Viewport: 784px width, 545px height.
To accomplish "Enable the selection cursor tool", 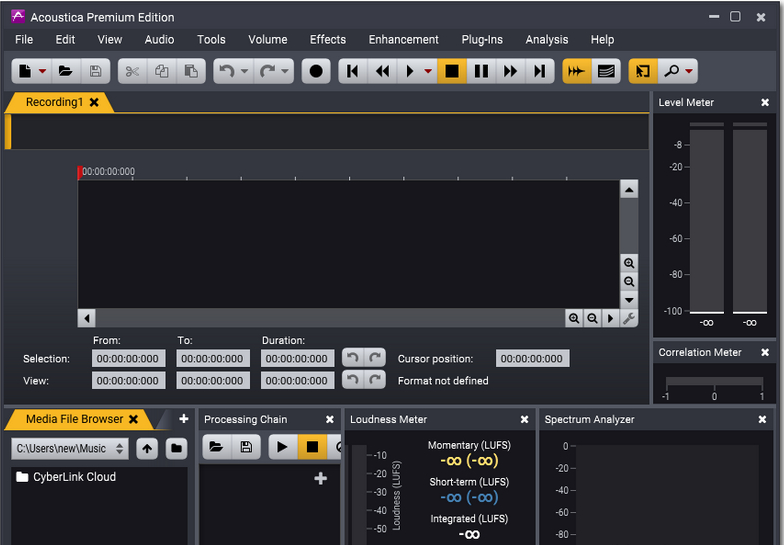I will 642,72.
